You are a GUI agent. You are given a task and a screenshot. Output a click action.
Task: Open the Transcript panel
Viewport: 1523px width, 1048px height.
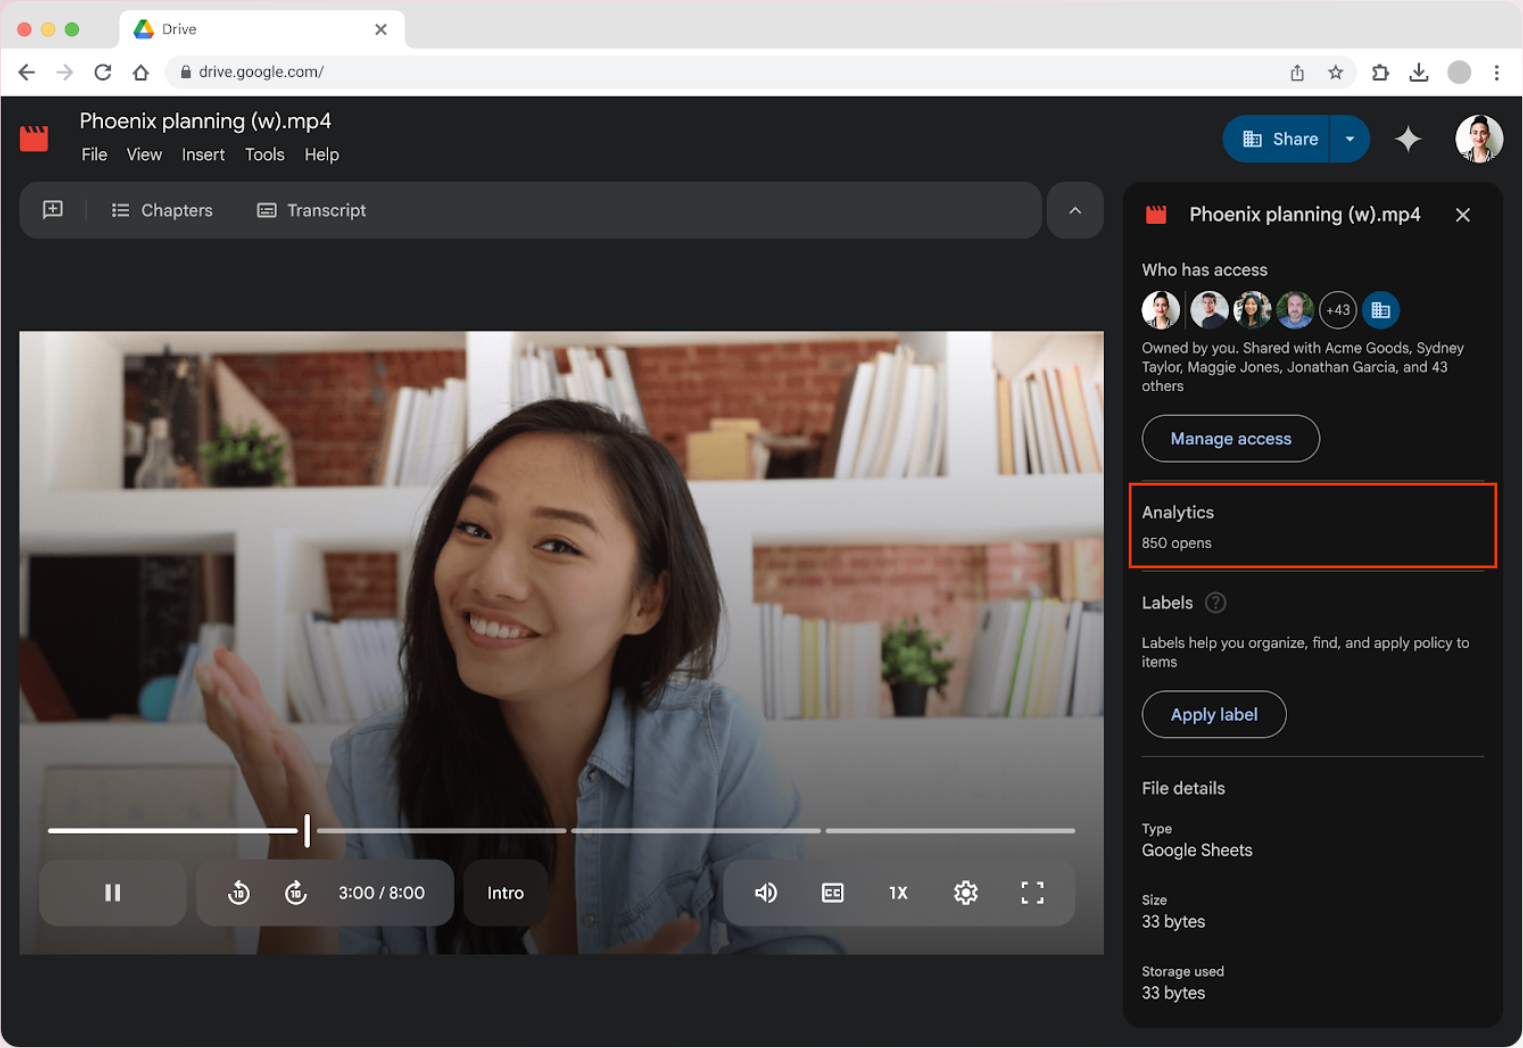[311, 210]
